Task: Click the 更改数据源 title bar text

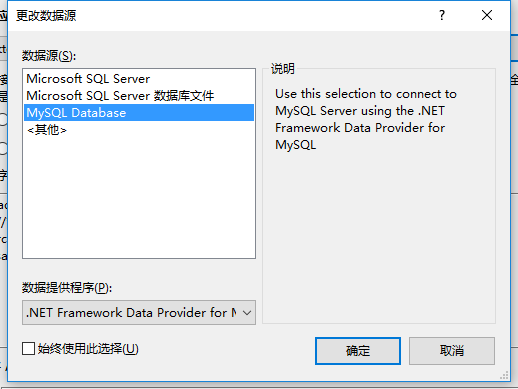Action: coord(46,15)
